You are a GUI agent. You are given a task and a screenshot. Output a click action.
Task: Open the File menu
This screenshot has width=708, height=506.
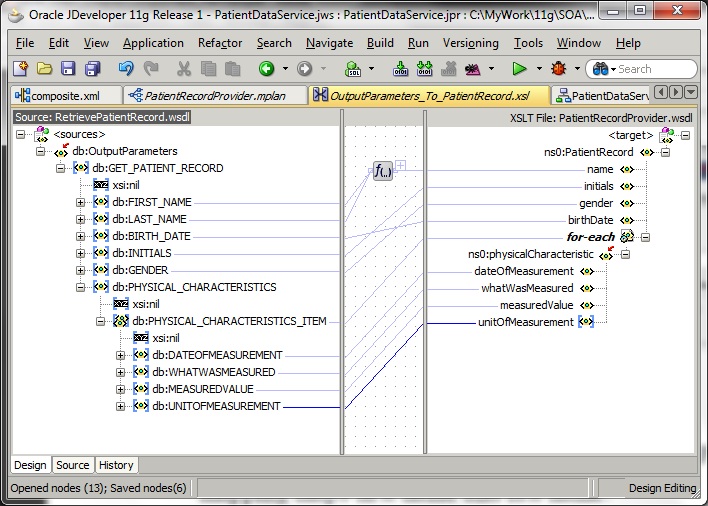pos(25,43)
